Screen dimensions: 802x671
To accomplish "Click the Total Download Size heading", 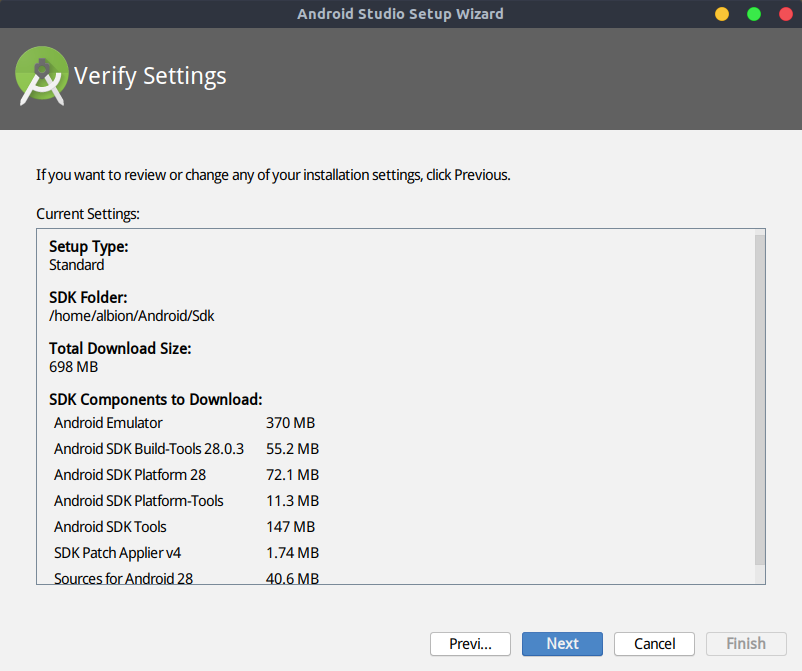I will tap(120, 348).
